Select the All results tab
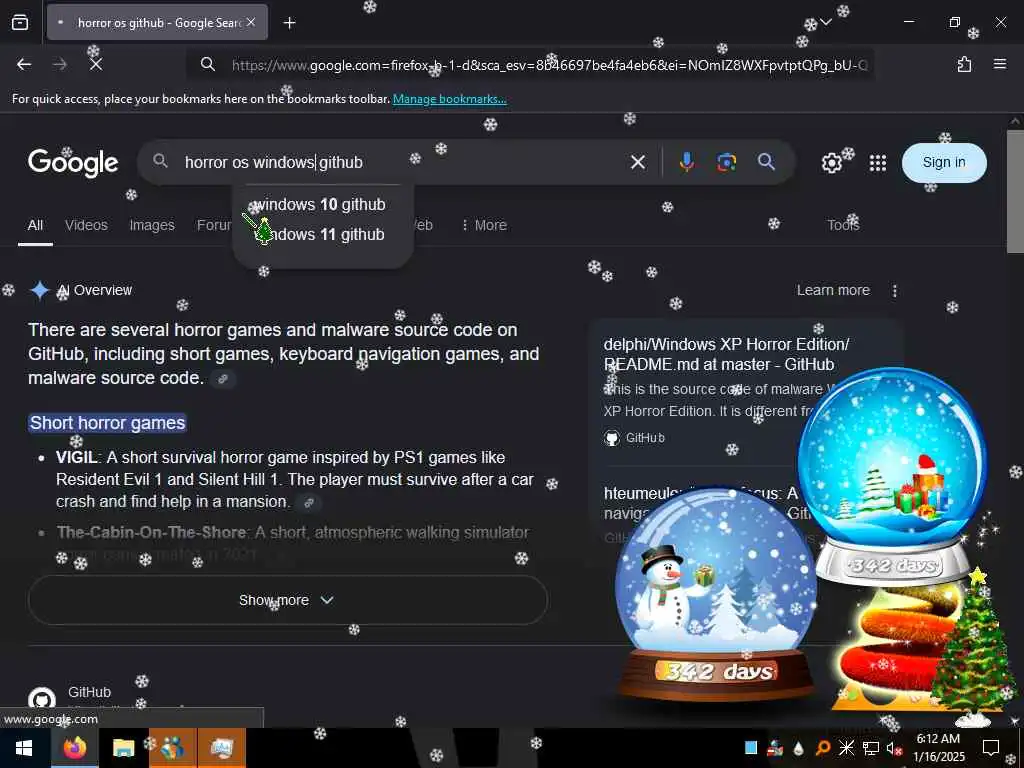1024x768 pixels. 35,225
